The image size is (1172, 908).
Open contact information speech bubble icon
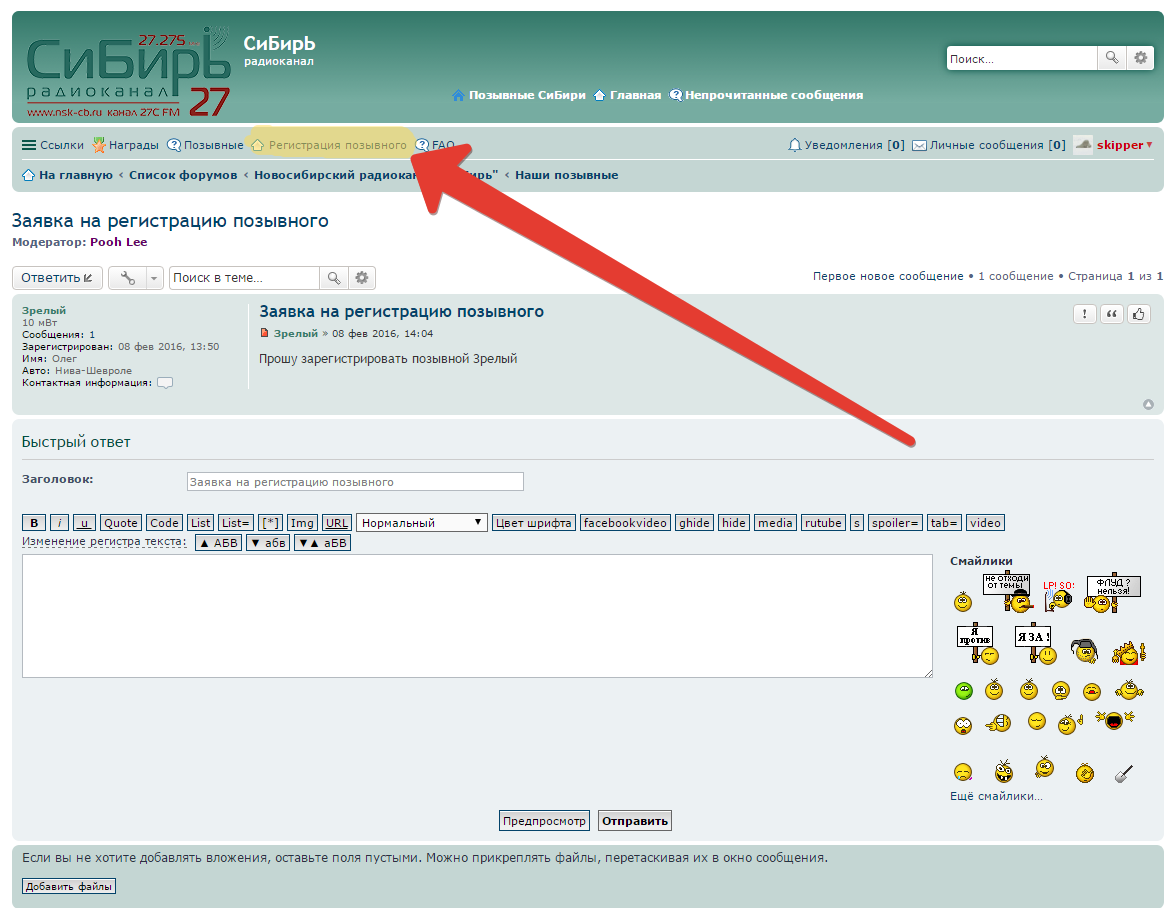tap(165, 383)
